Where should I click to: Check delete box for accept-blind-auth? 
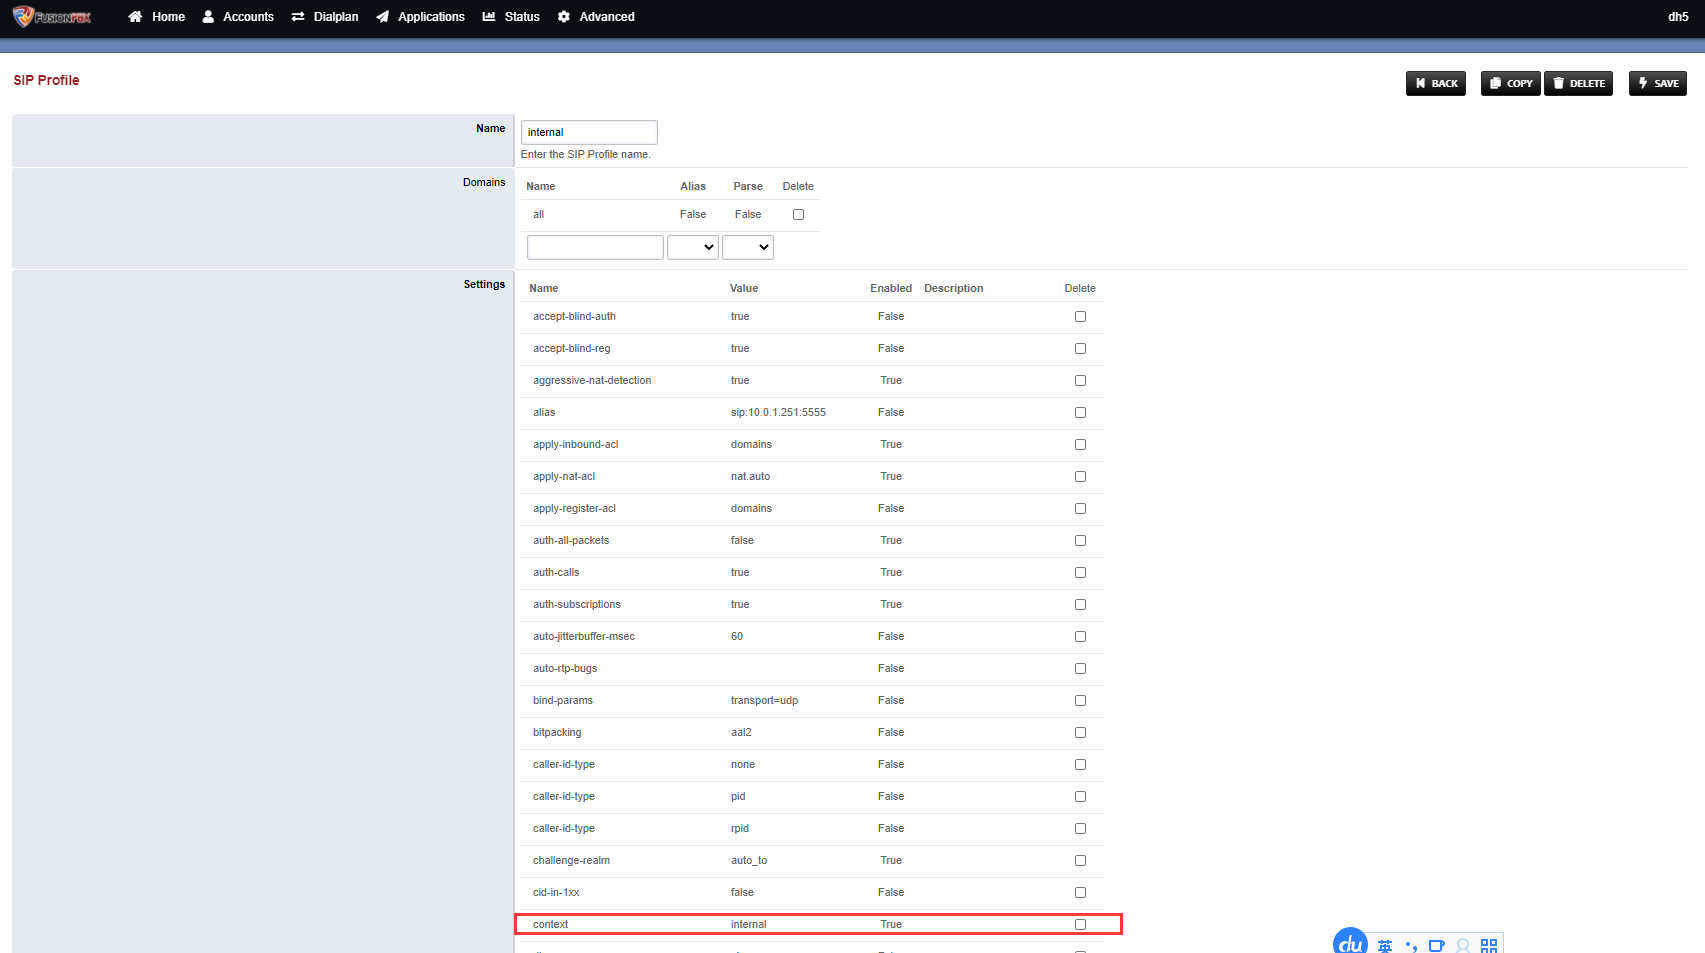pyautogui.click(x=1080, y=317)
